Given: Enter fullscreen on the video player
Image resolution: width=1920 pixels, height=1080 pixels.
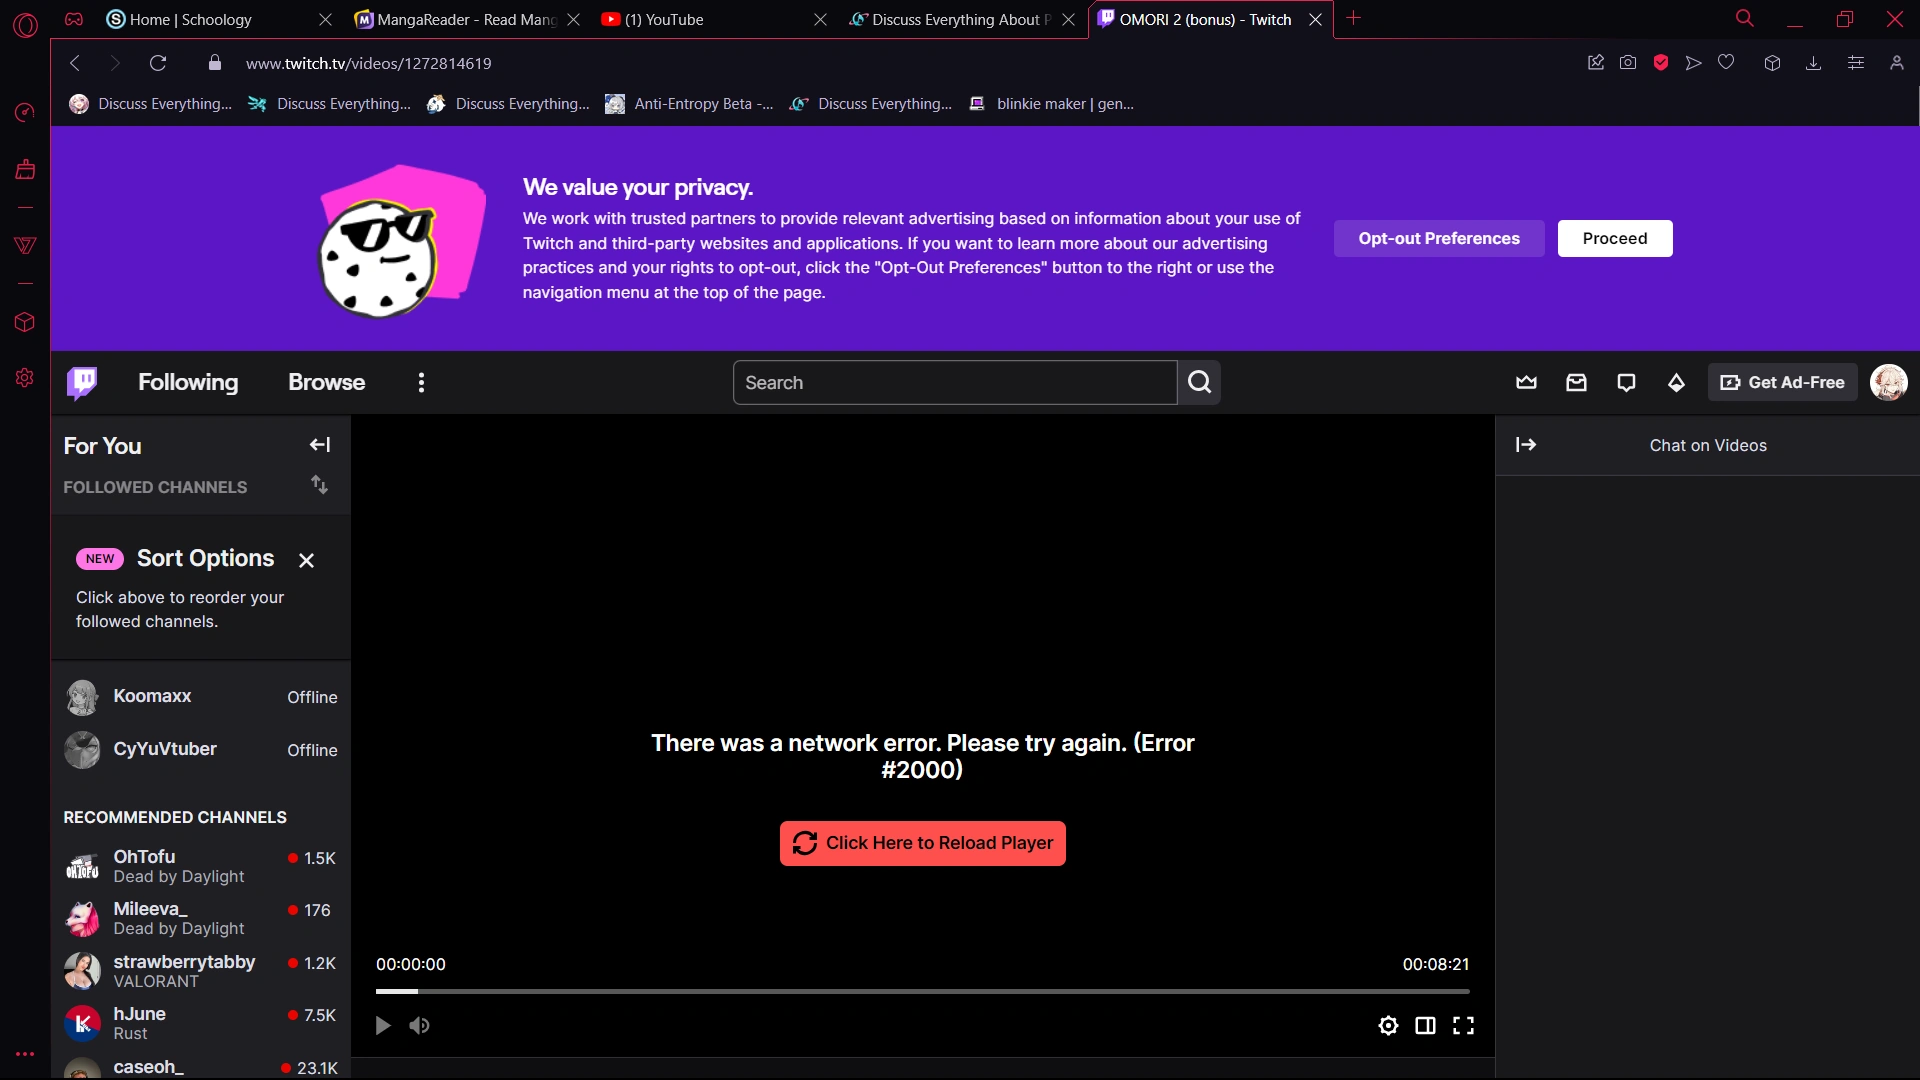Looking at the screenshot, I should click(1463, 1025).
